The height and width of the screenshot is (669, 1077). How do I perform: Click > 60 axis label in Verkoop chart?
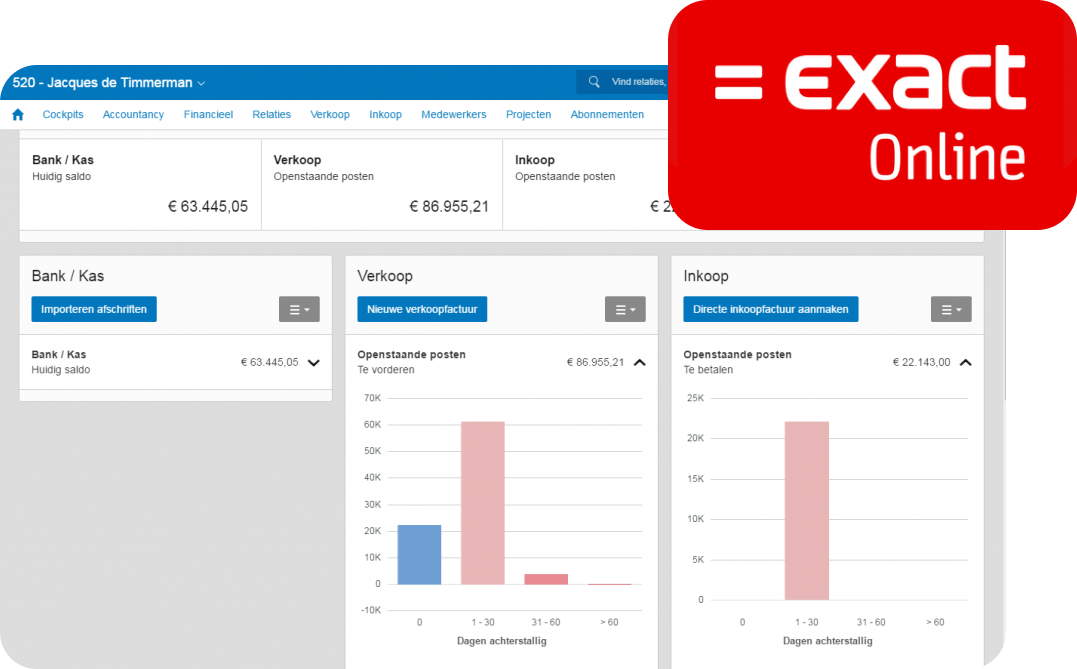(609, 622)
